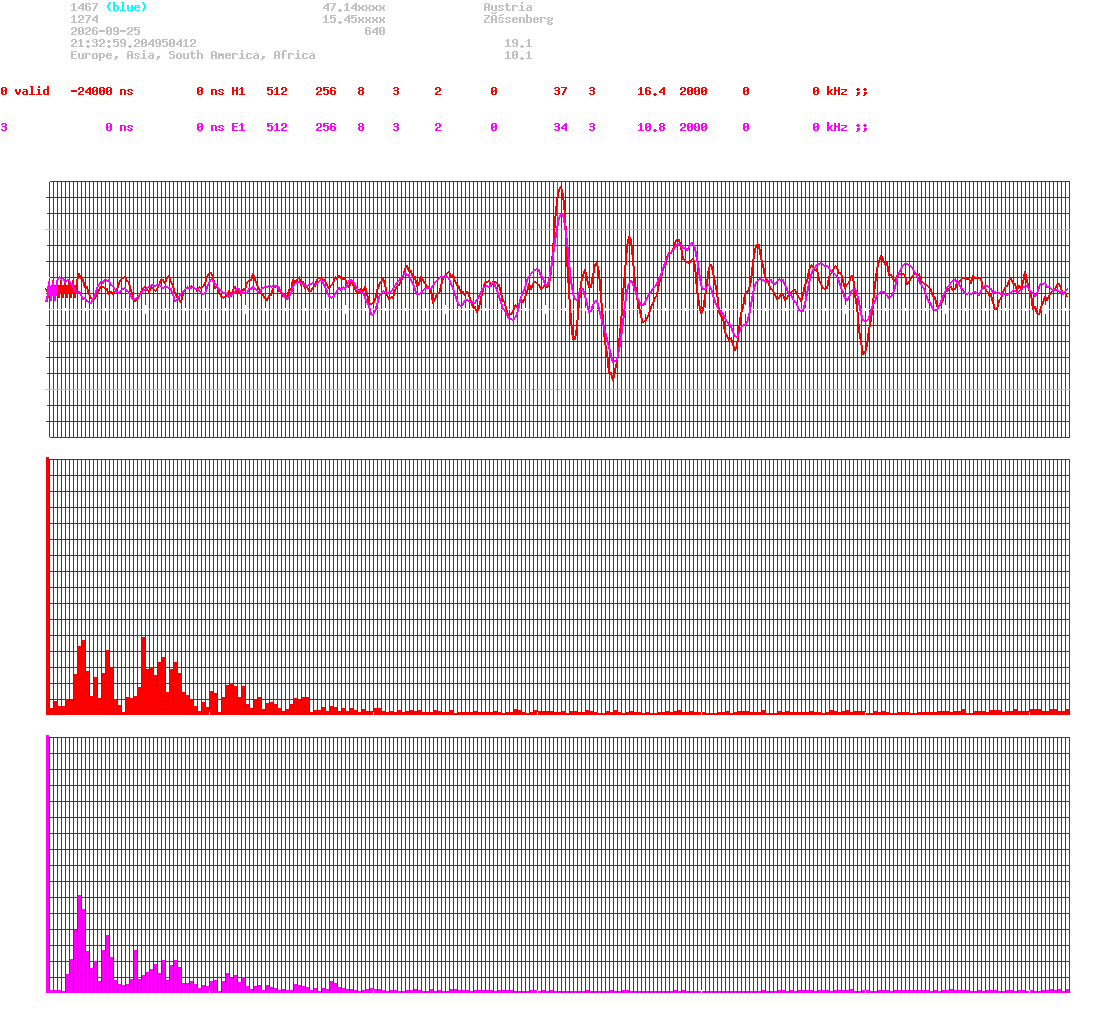Click the country name "Austria"
The height and width of the screenshot is (1015, 1095).
coord(508,7)
